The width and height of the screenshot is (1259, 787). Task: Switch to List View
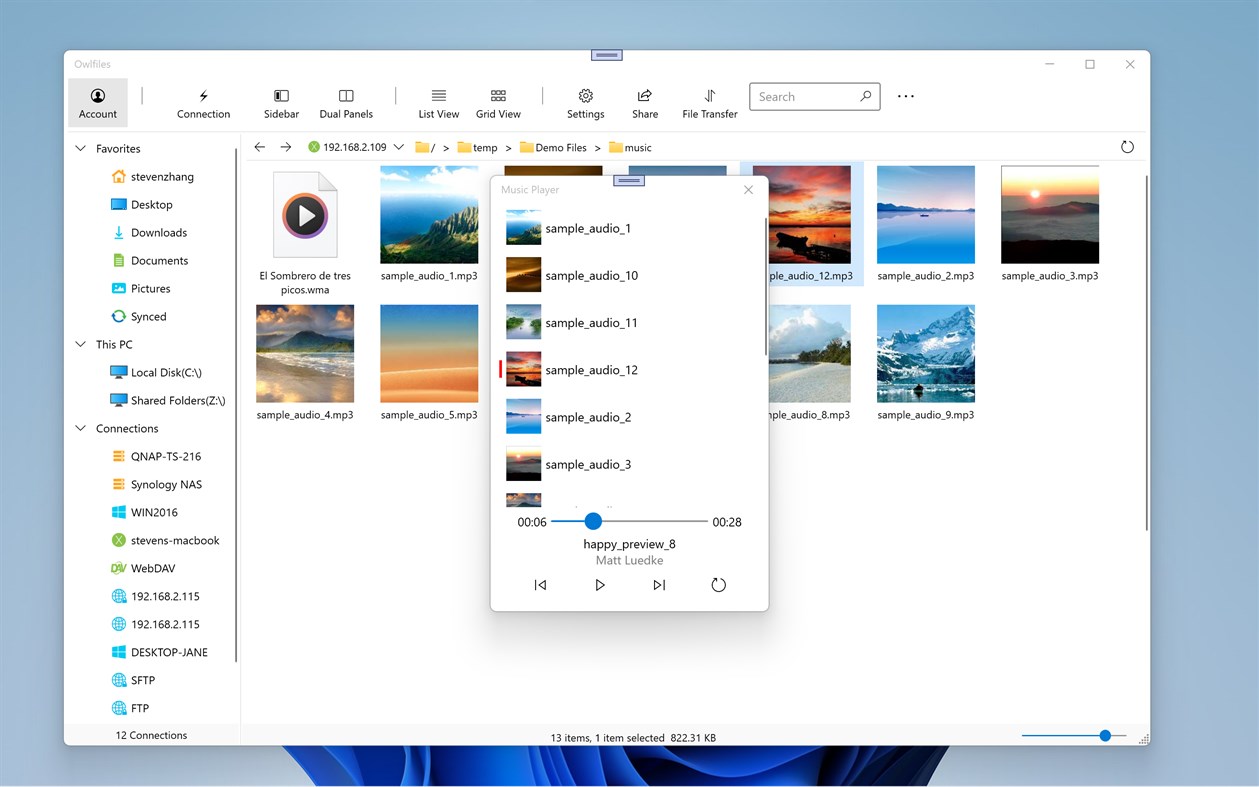point(438,101)
